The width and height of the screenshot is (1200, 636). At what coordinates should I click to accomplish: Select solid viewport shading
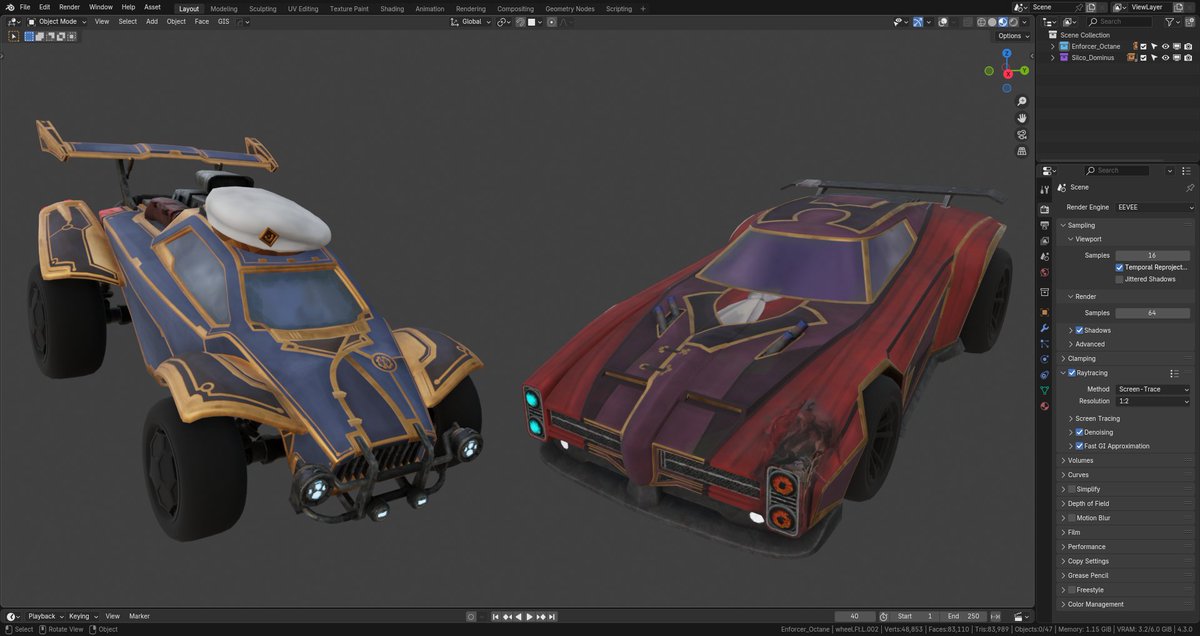pos(992,22)
